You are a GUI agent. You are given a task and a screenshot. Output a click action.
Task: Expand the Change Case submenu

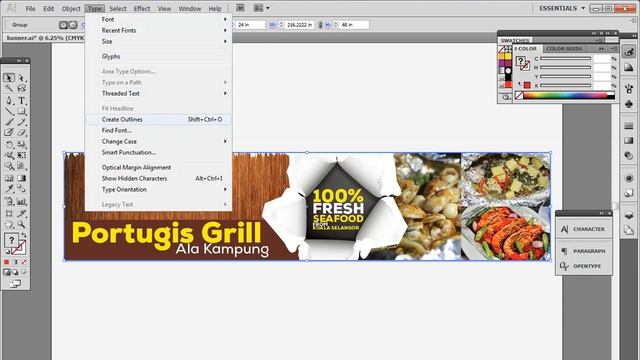pos(158,141)
